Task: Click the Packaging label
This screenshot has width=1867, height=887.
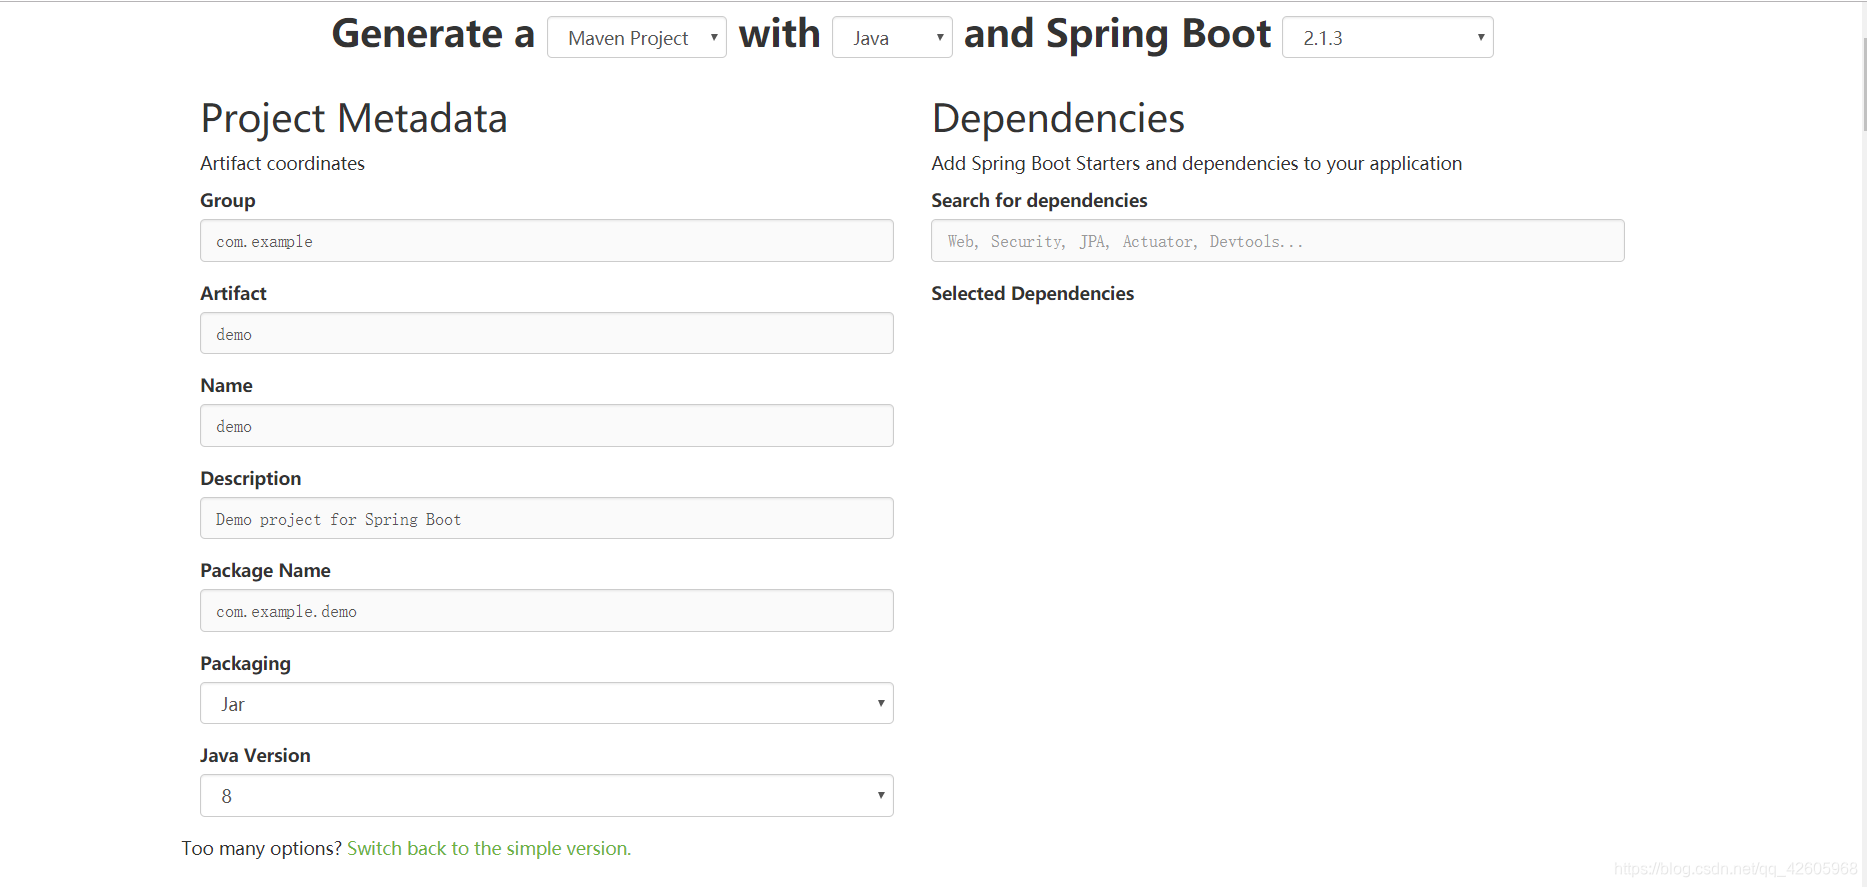Action: [245, 663]
